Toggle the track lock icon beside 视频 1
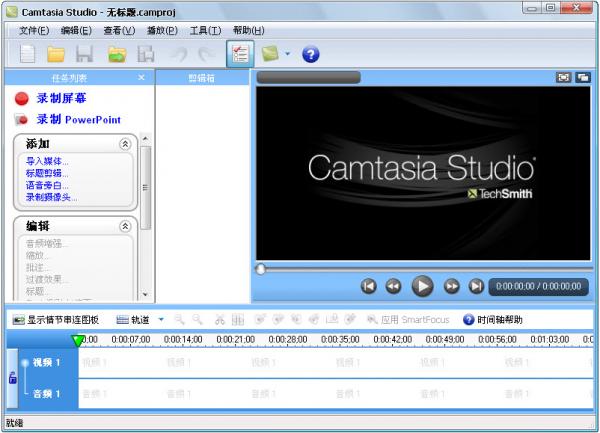The width and height of the screenshot is (600, 433). (x=13, y=378)
